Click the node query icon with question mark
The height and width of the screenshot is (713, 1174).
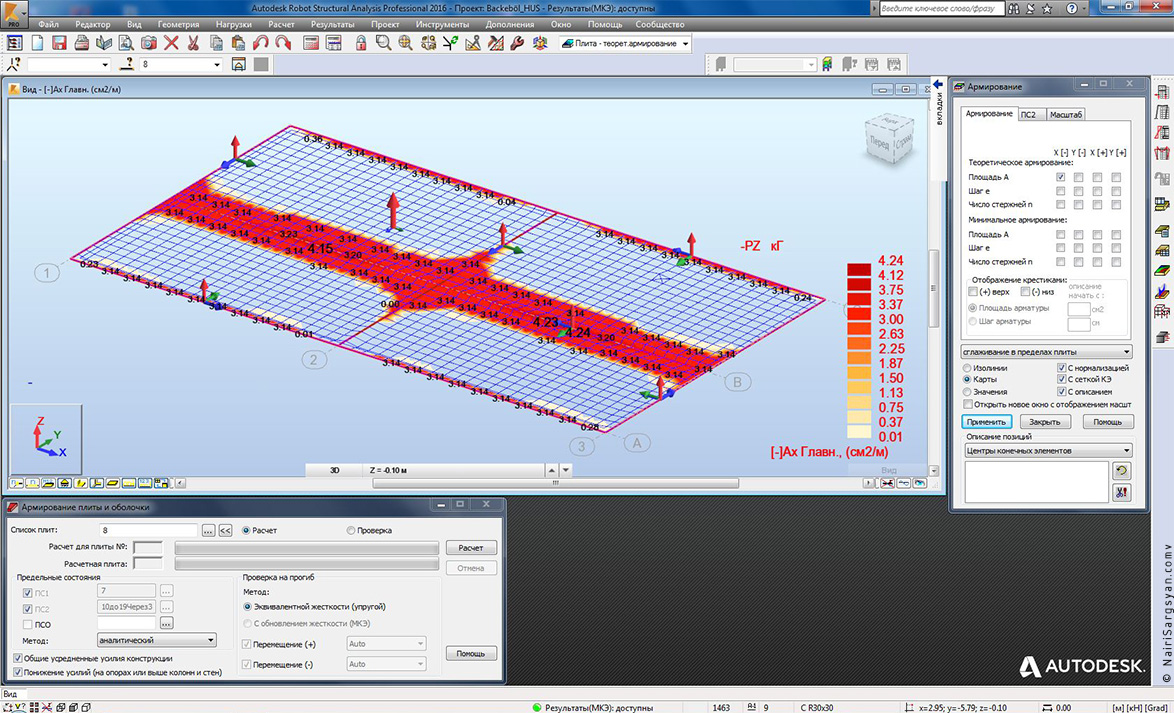(14, 64)
